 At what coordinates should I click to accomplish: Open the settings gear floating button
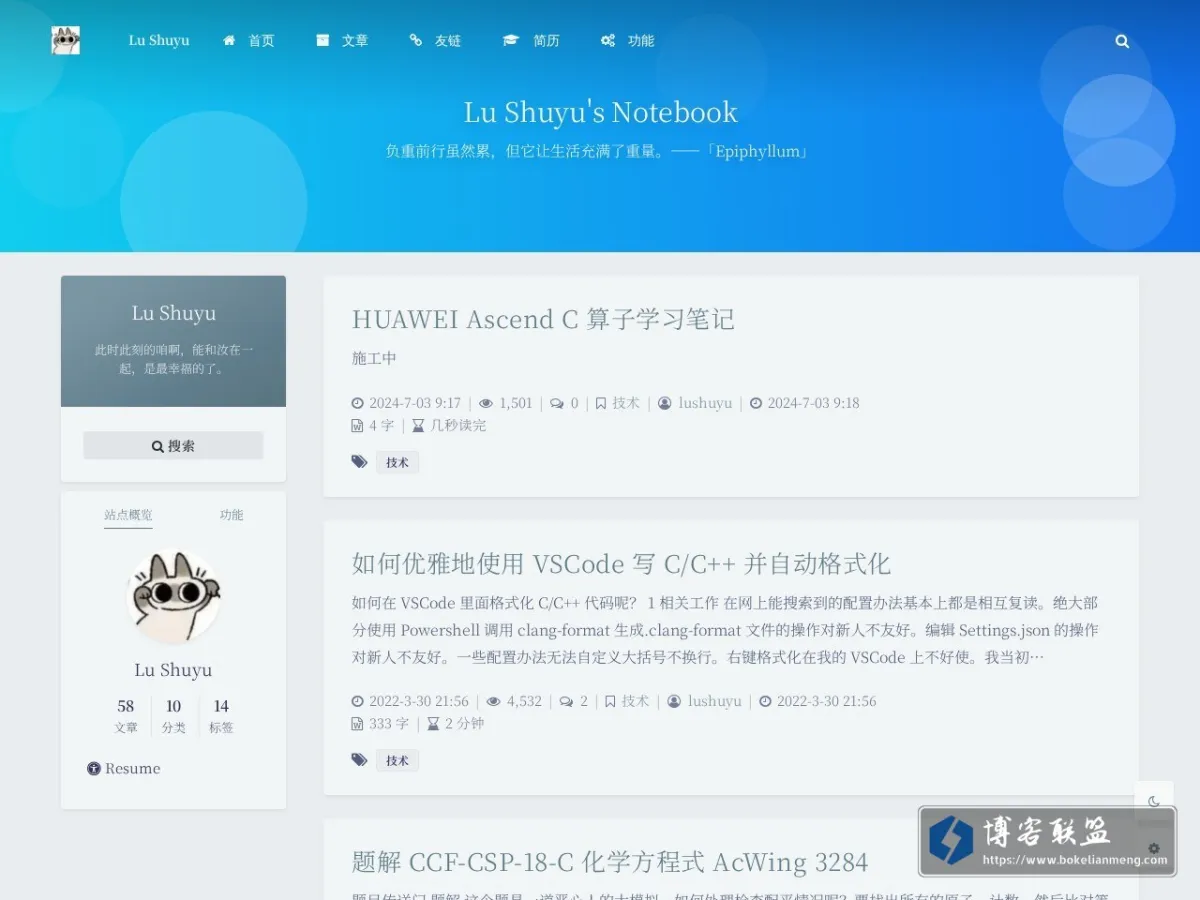click(1154, 848)
